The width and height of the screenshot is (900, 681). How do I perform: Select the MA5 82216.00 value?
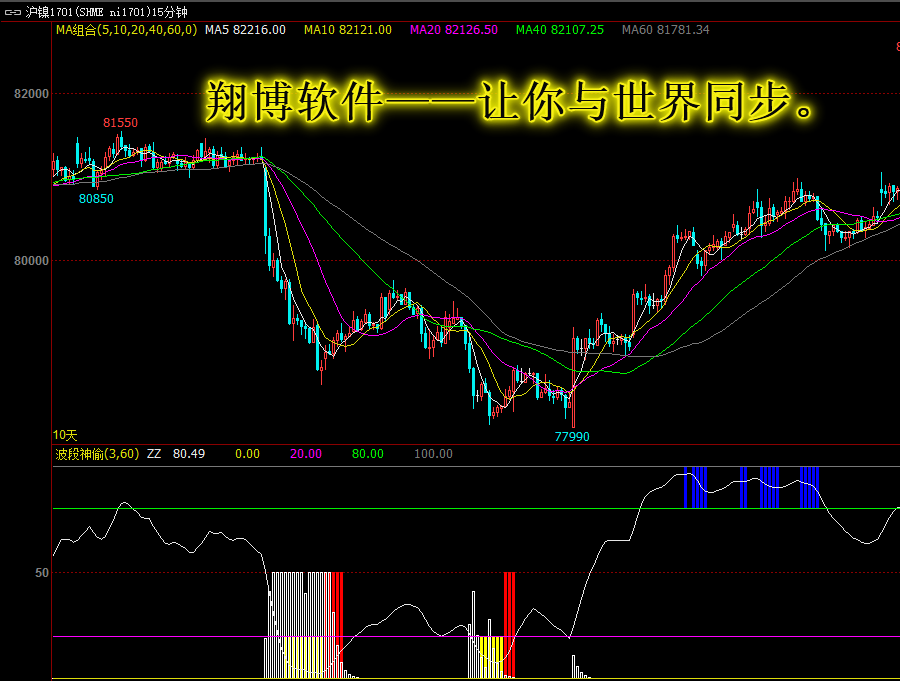coord(245,30)
